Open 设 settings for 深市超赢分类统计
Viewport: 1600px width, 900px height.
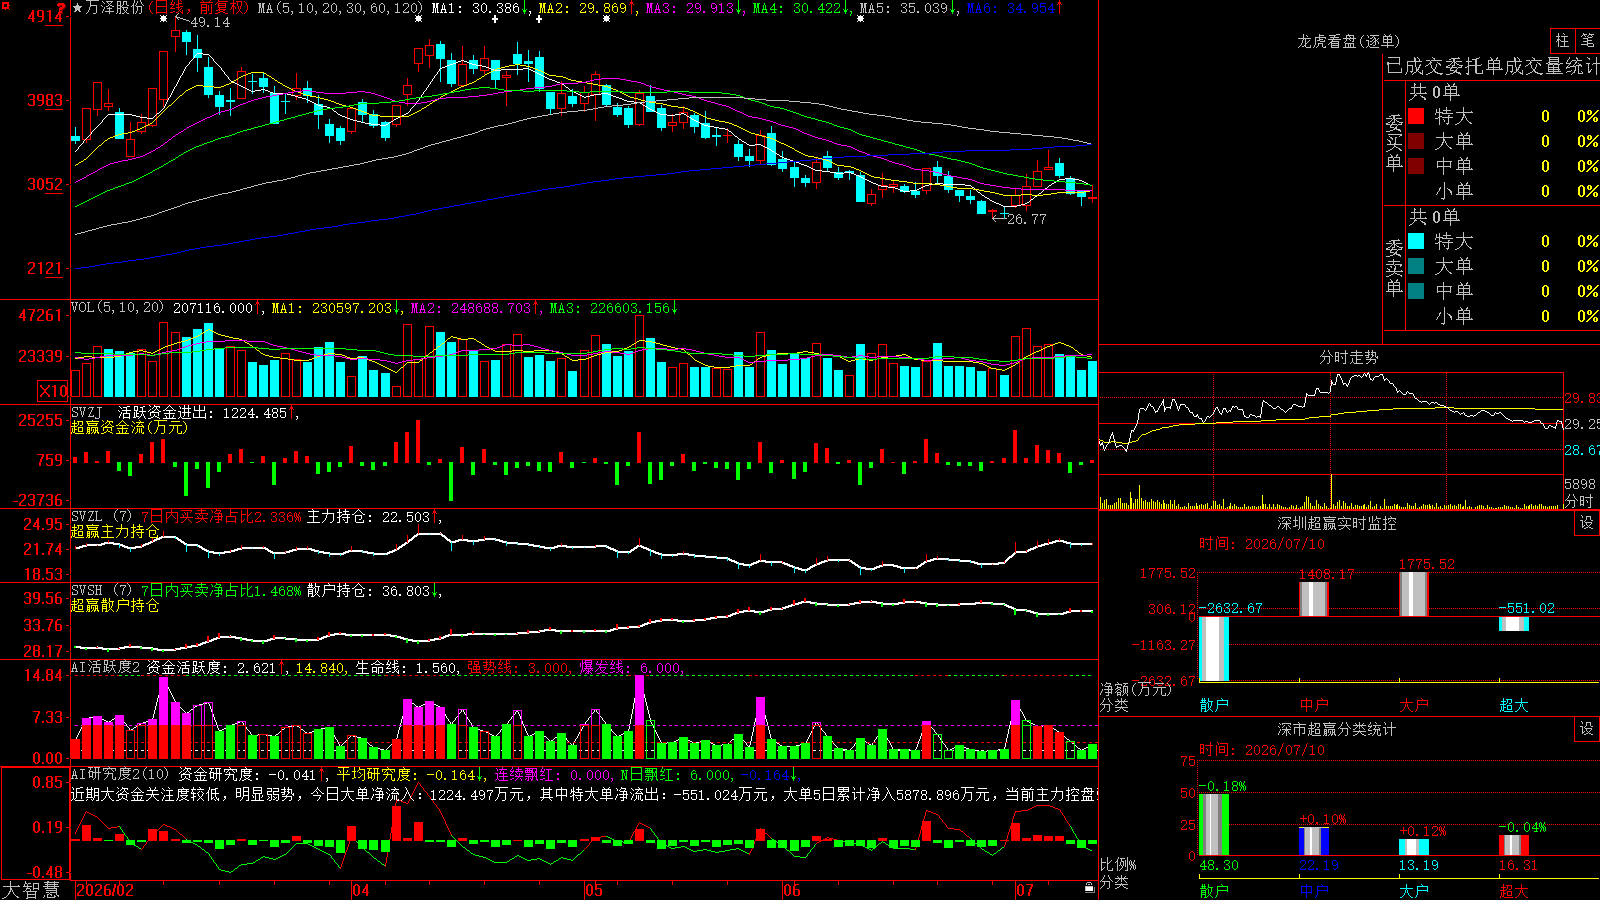pyautogui.click(x=1587, y=729)
